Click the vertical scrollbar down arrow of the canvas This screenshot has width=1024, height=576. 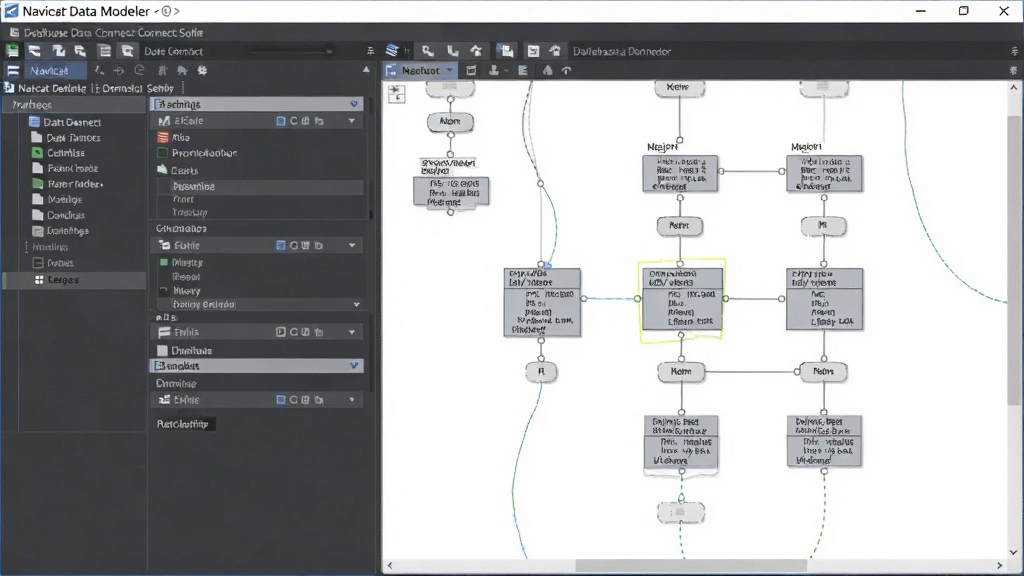1014,552
